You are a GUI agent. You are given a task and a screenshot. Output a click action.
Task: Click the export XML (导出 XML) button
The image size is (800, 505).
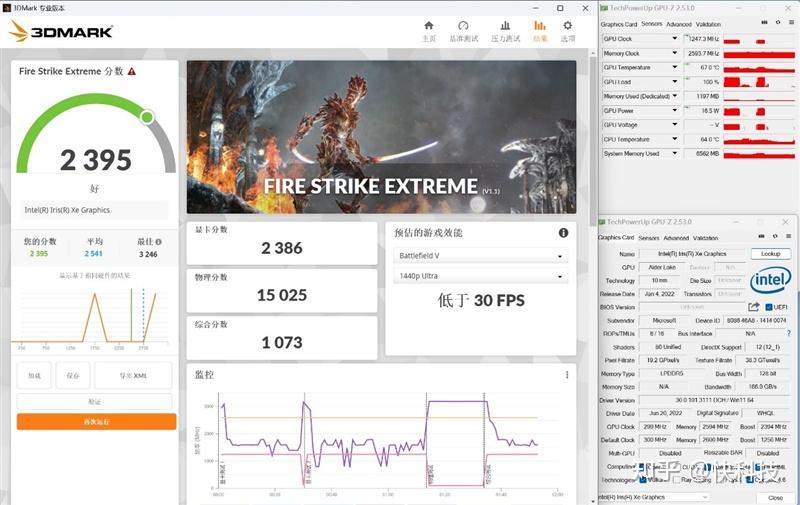(133, 376)
